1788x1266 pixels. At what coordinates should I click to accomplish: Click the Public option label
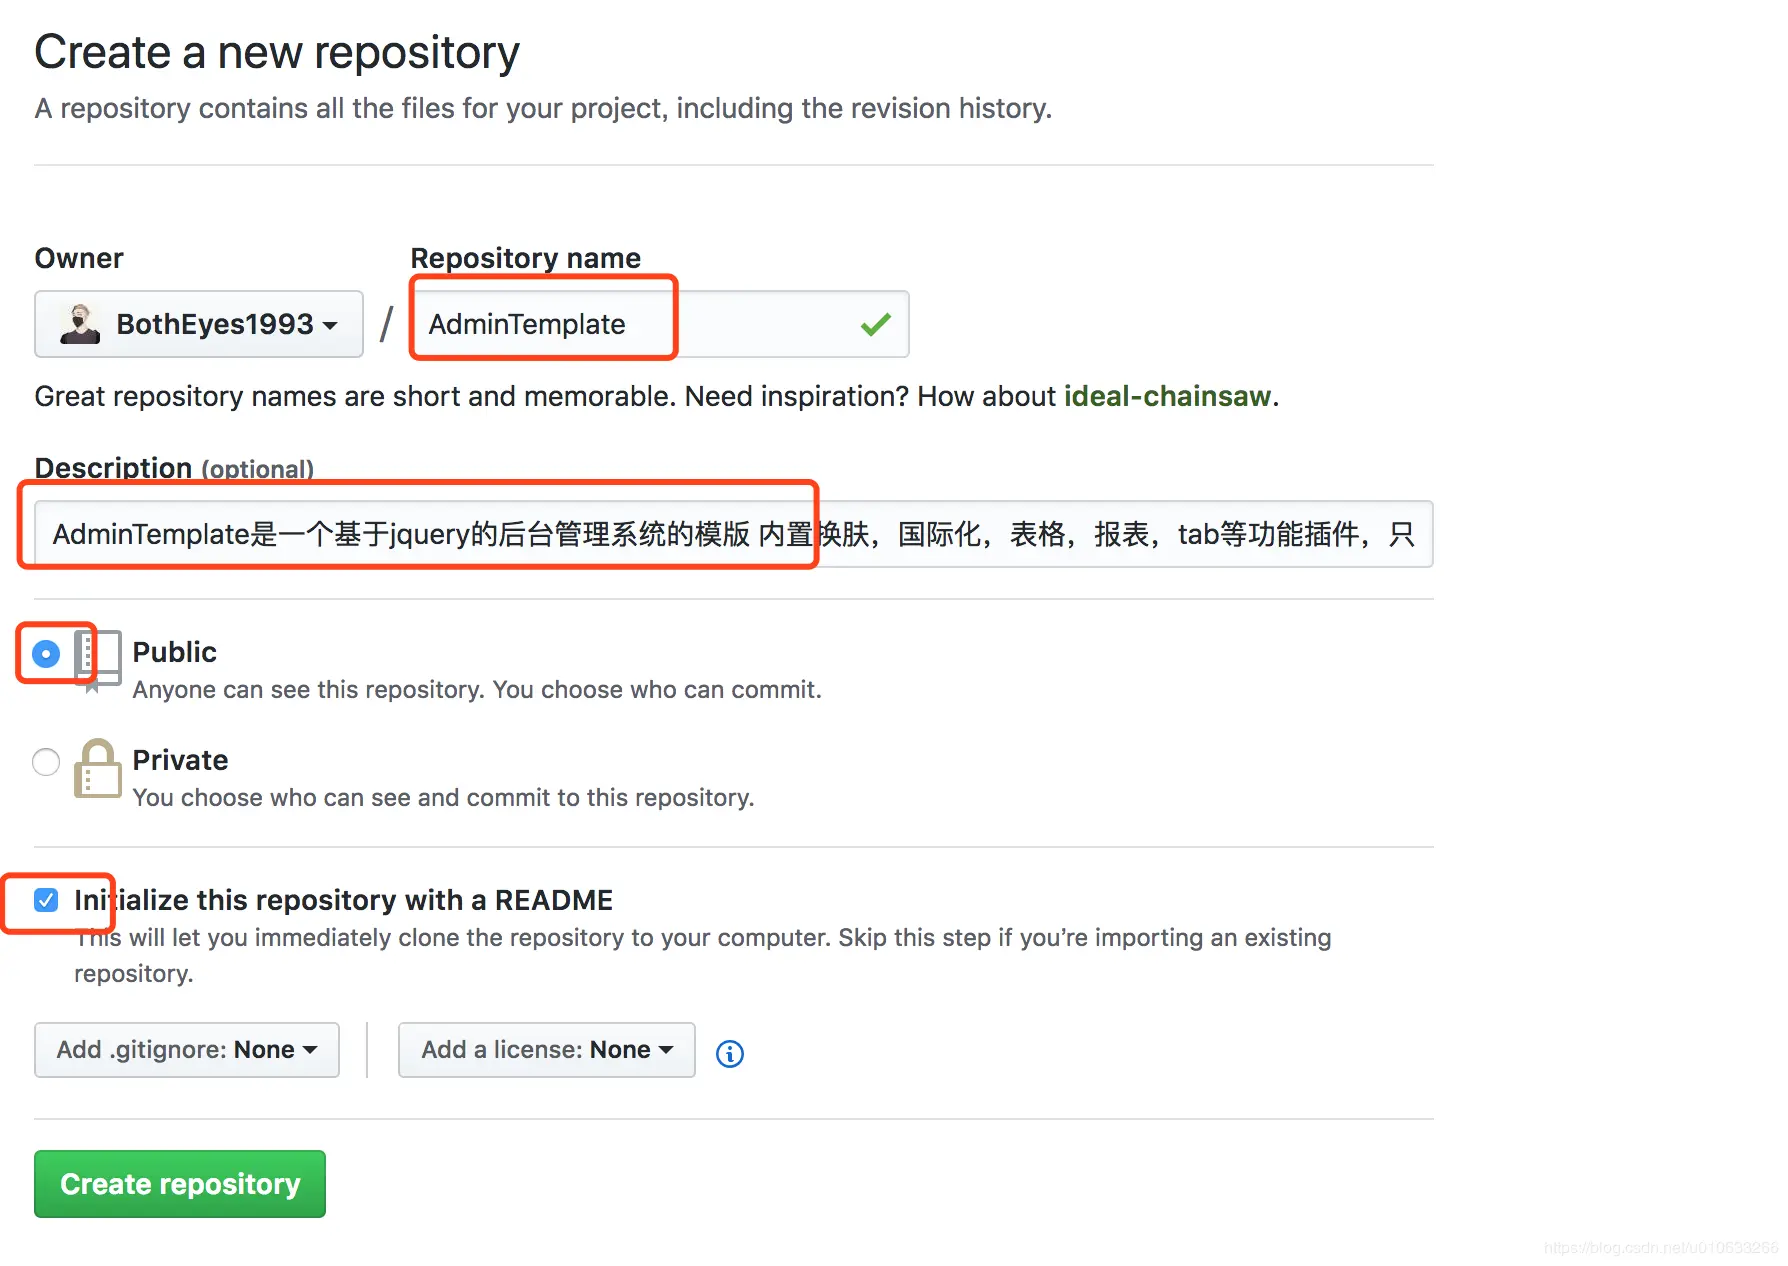pos(175,652)
